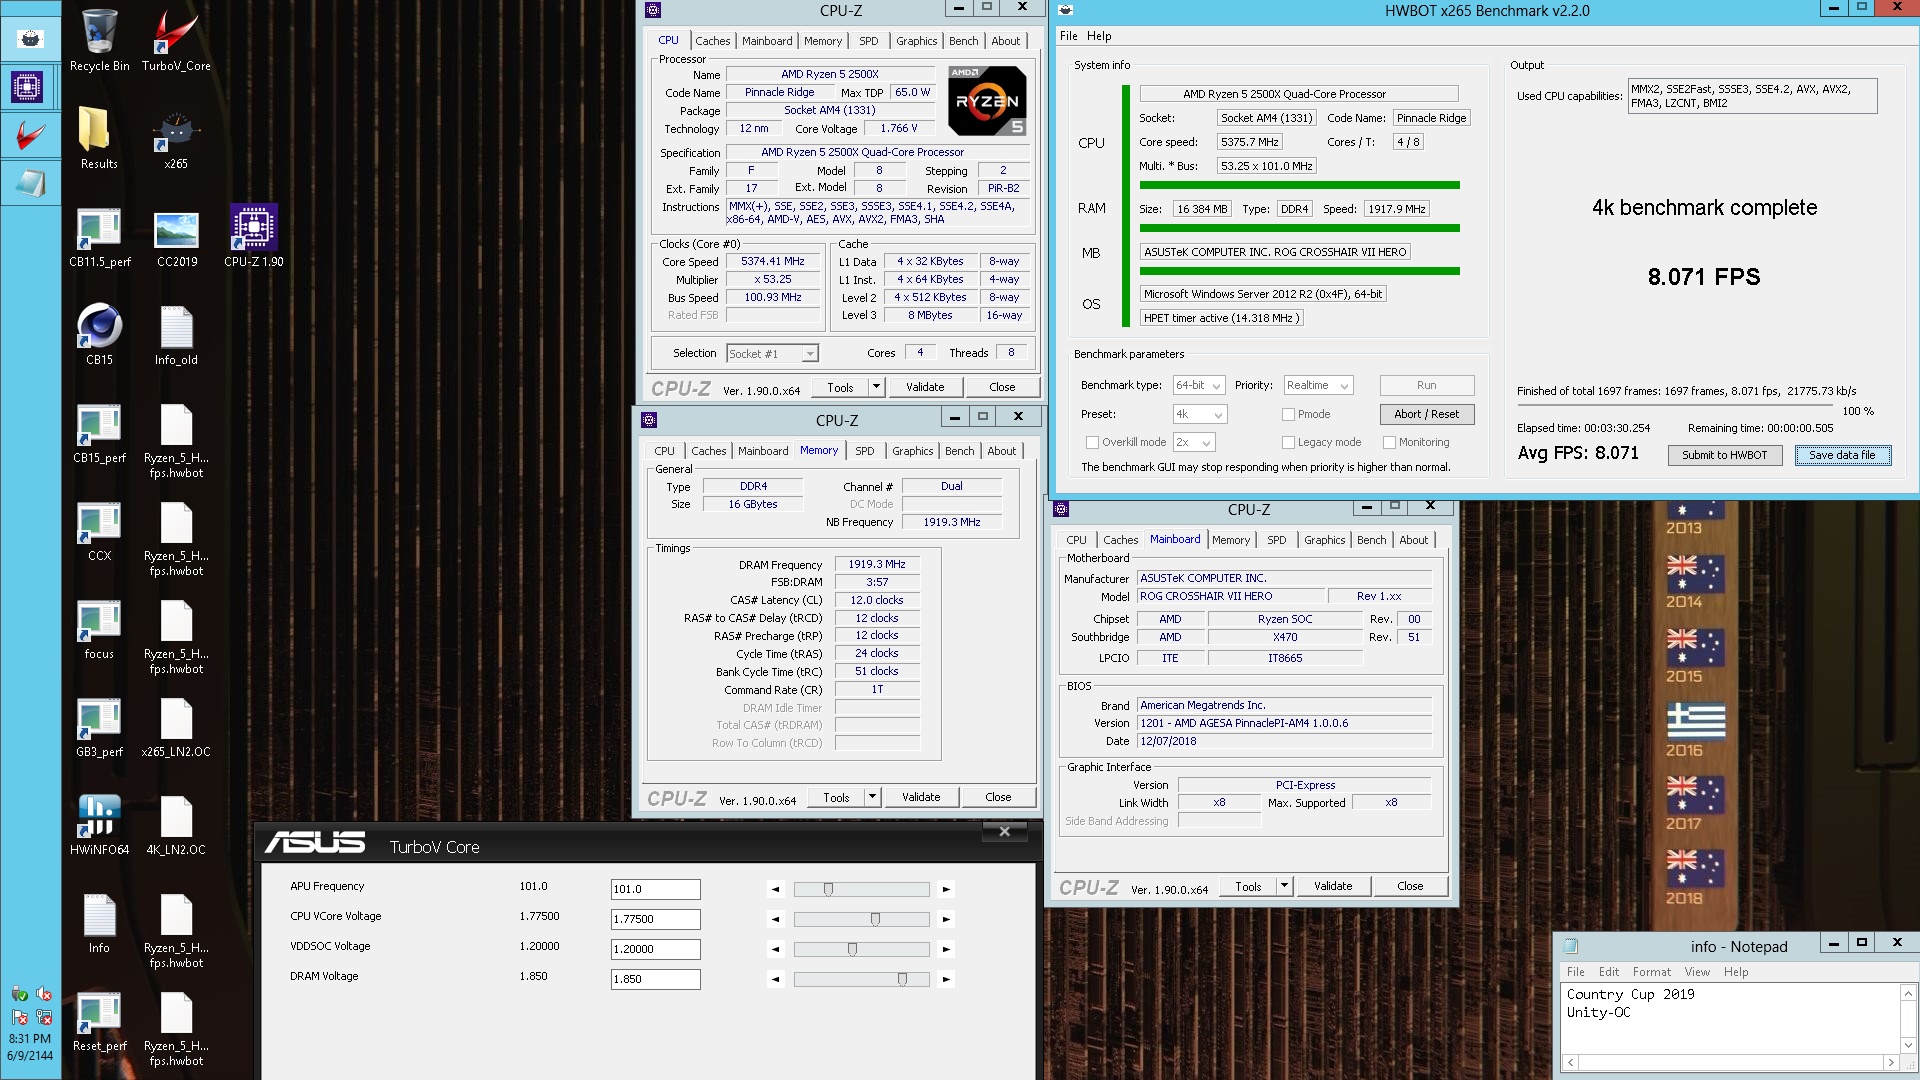
Task: Open the TurboV_Core desktop shortcut
Action: [176, 41]
